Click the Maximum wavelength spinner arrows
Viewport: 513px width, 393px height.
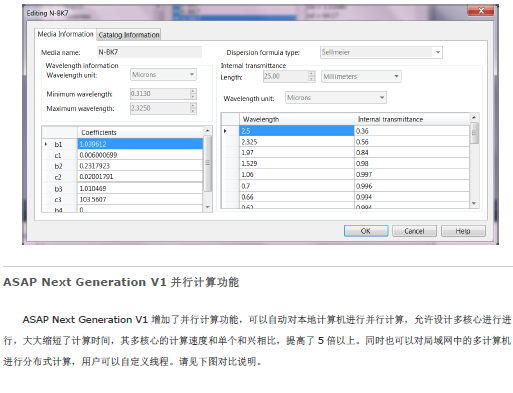point(193,108)
